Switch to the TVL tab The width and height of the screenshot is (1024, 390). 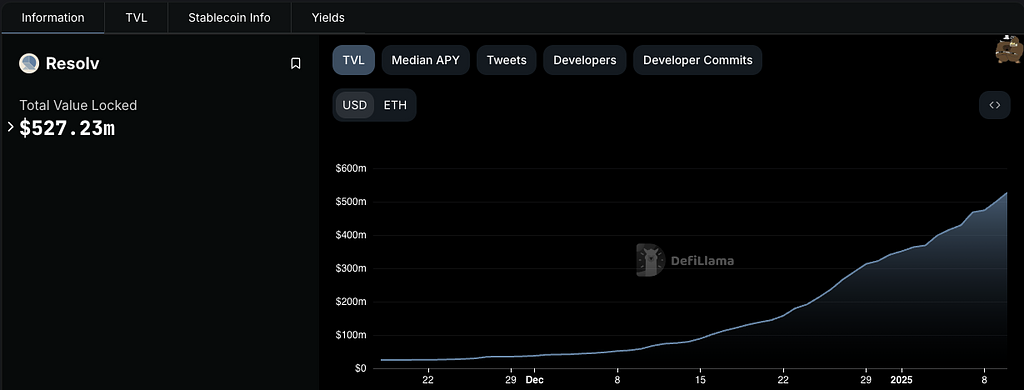pos(136,18)
